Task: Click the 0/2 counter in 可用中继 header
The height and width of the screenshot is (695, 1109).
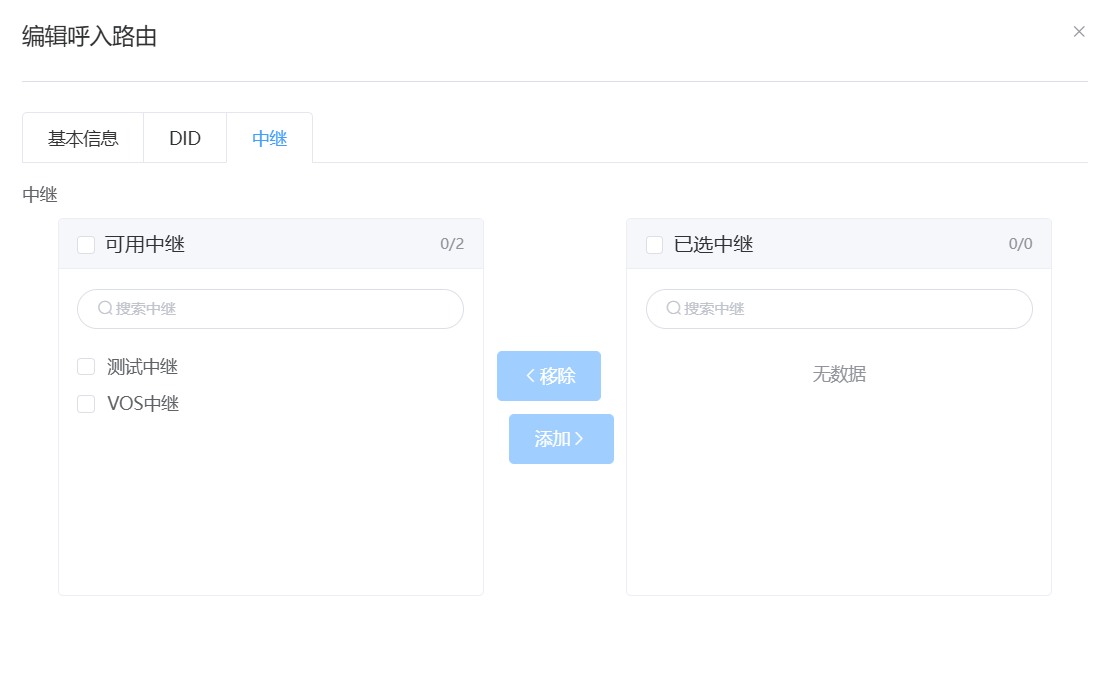Action: coord(451,244)
